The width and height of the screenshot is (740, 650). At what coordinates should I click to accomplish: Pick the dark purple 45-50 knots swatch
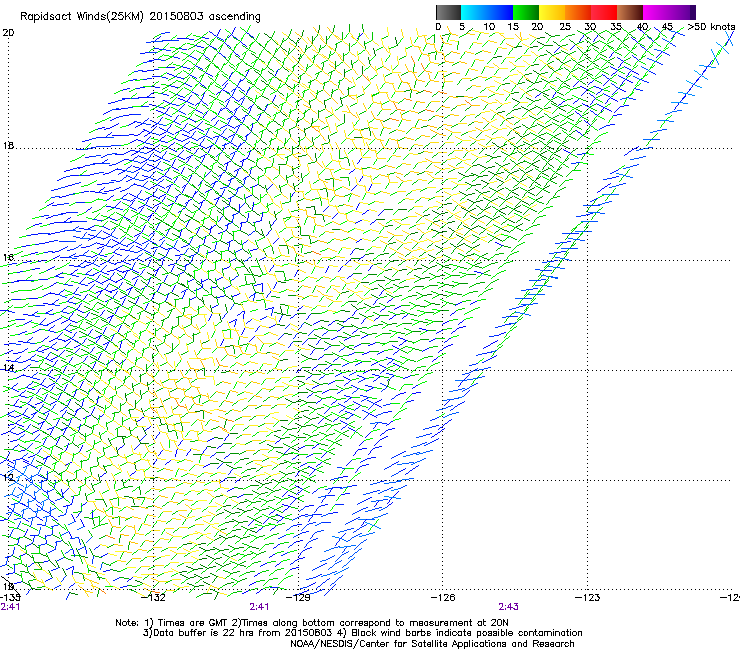pos(682,12)
